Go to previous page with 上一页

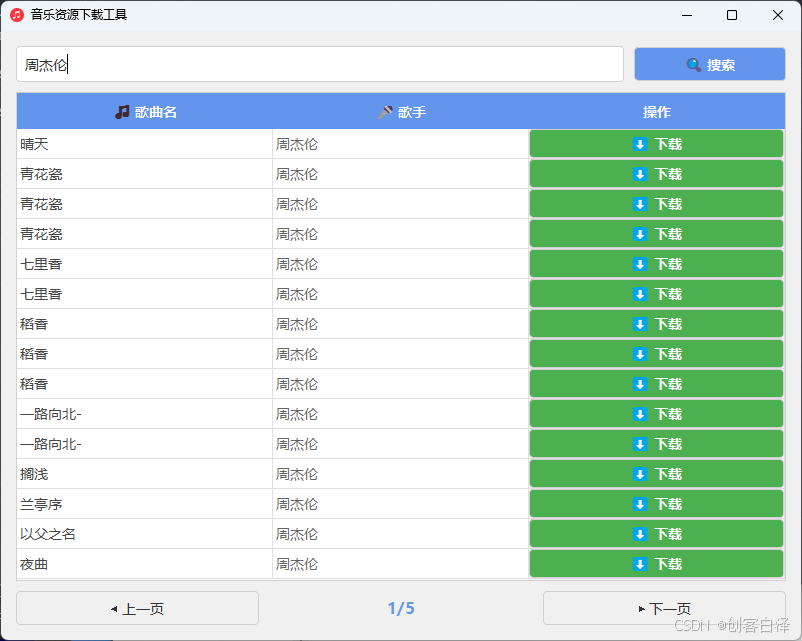point(138,608)
